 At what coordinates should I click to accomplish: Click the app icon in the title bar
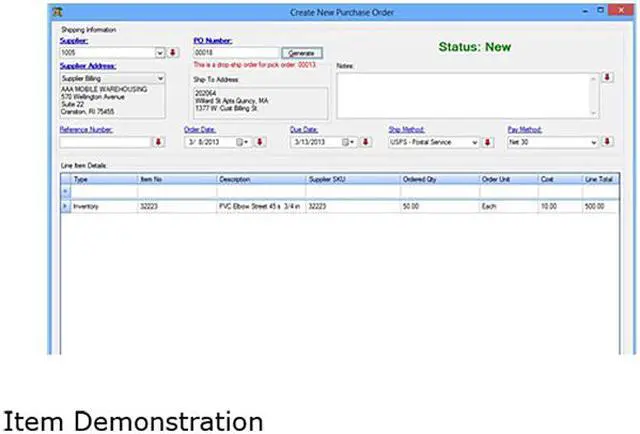(57, 13)
